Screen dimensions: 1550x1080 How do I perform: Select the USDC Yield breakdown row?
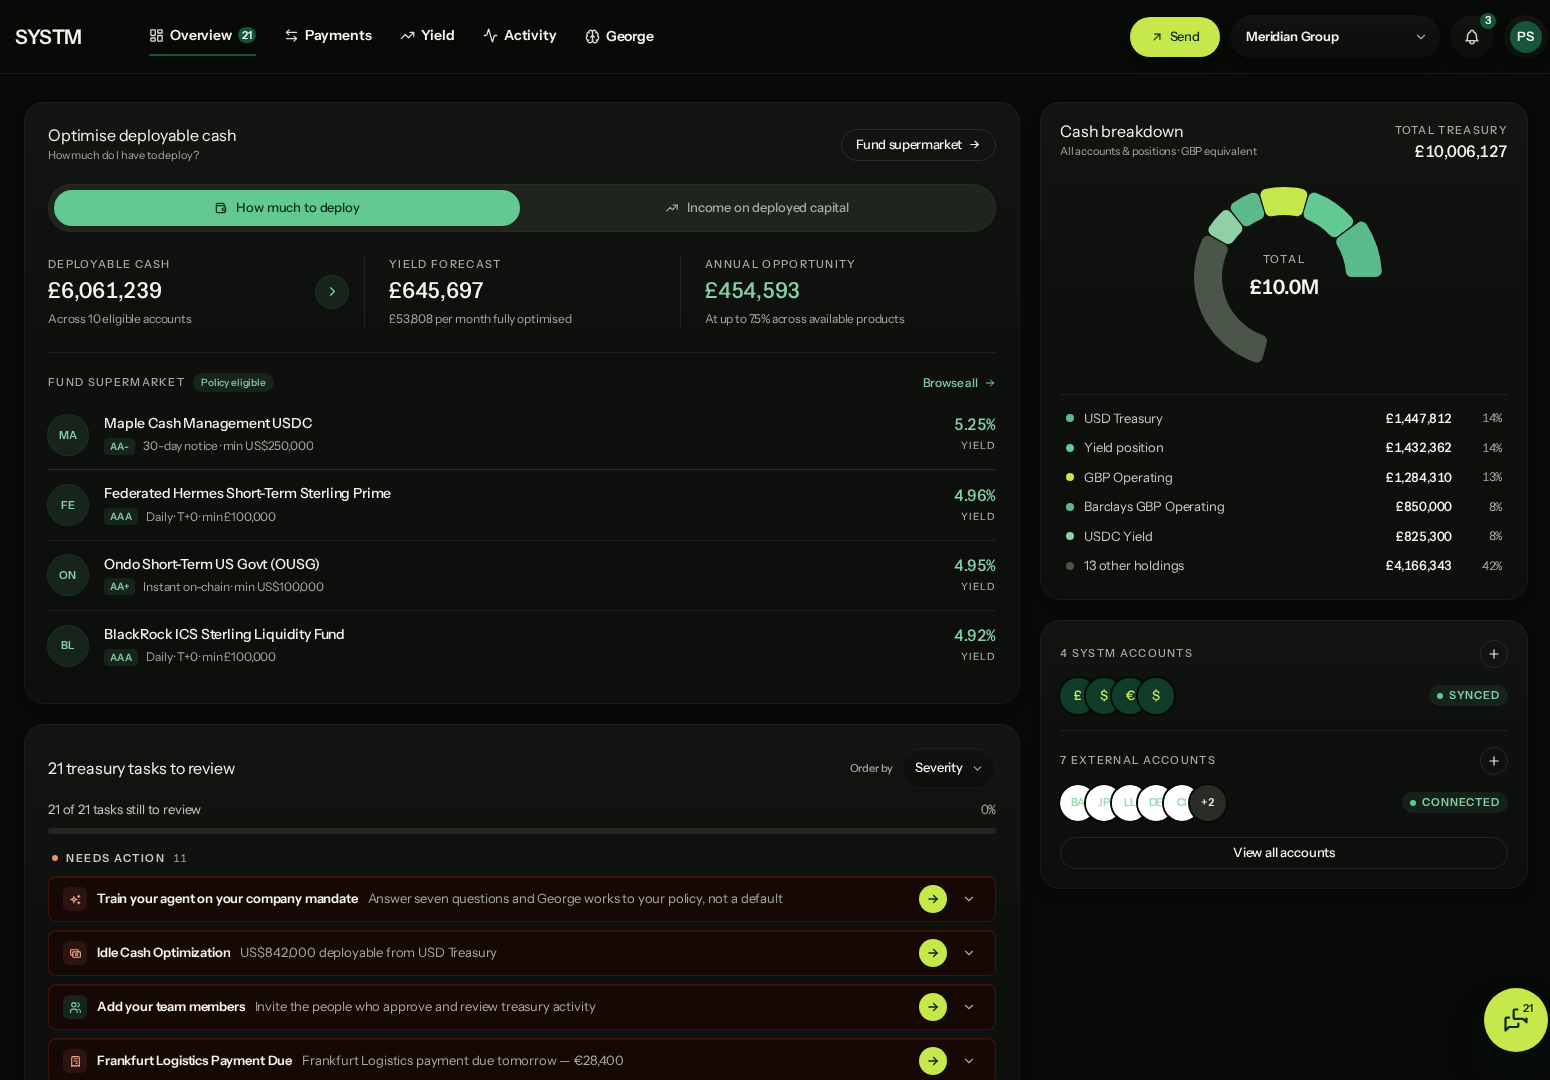1284,537
